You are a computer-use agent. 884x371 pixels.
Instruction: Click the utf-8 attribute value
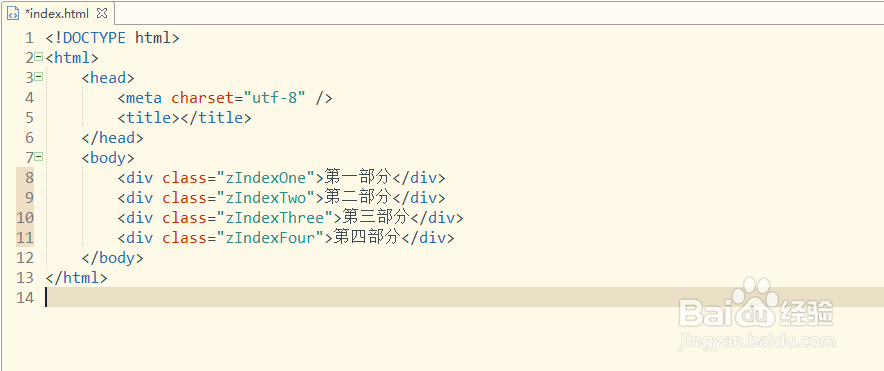[x=275, y=98]
